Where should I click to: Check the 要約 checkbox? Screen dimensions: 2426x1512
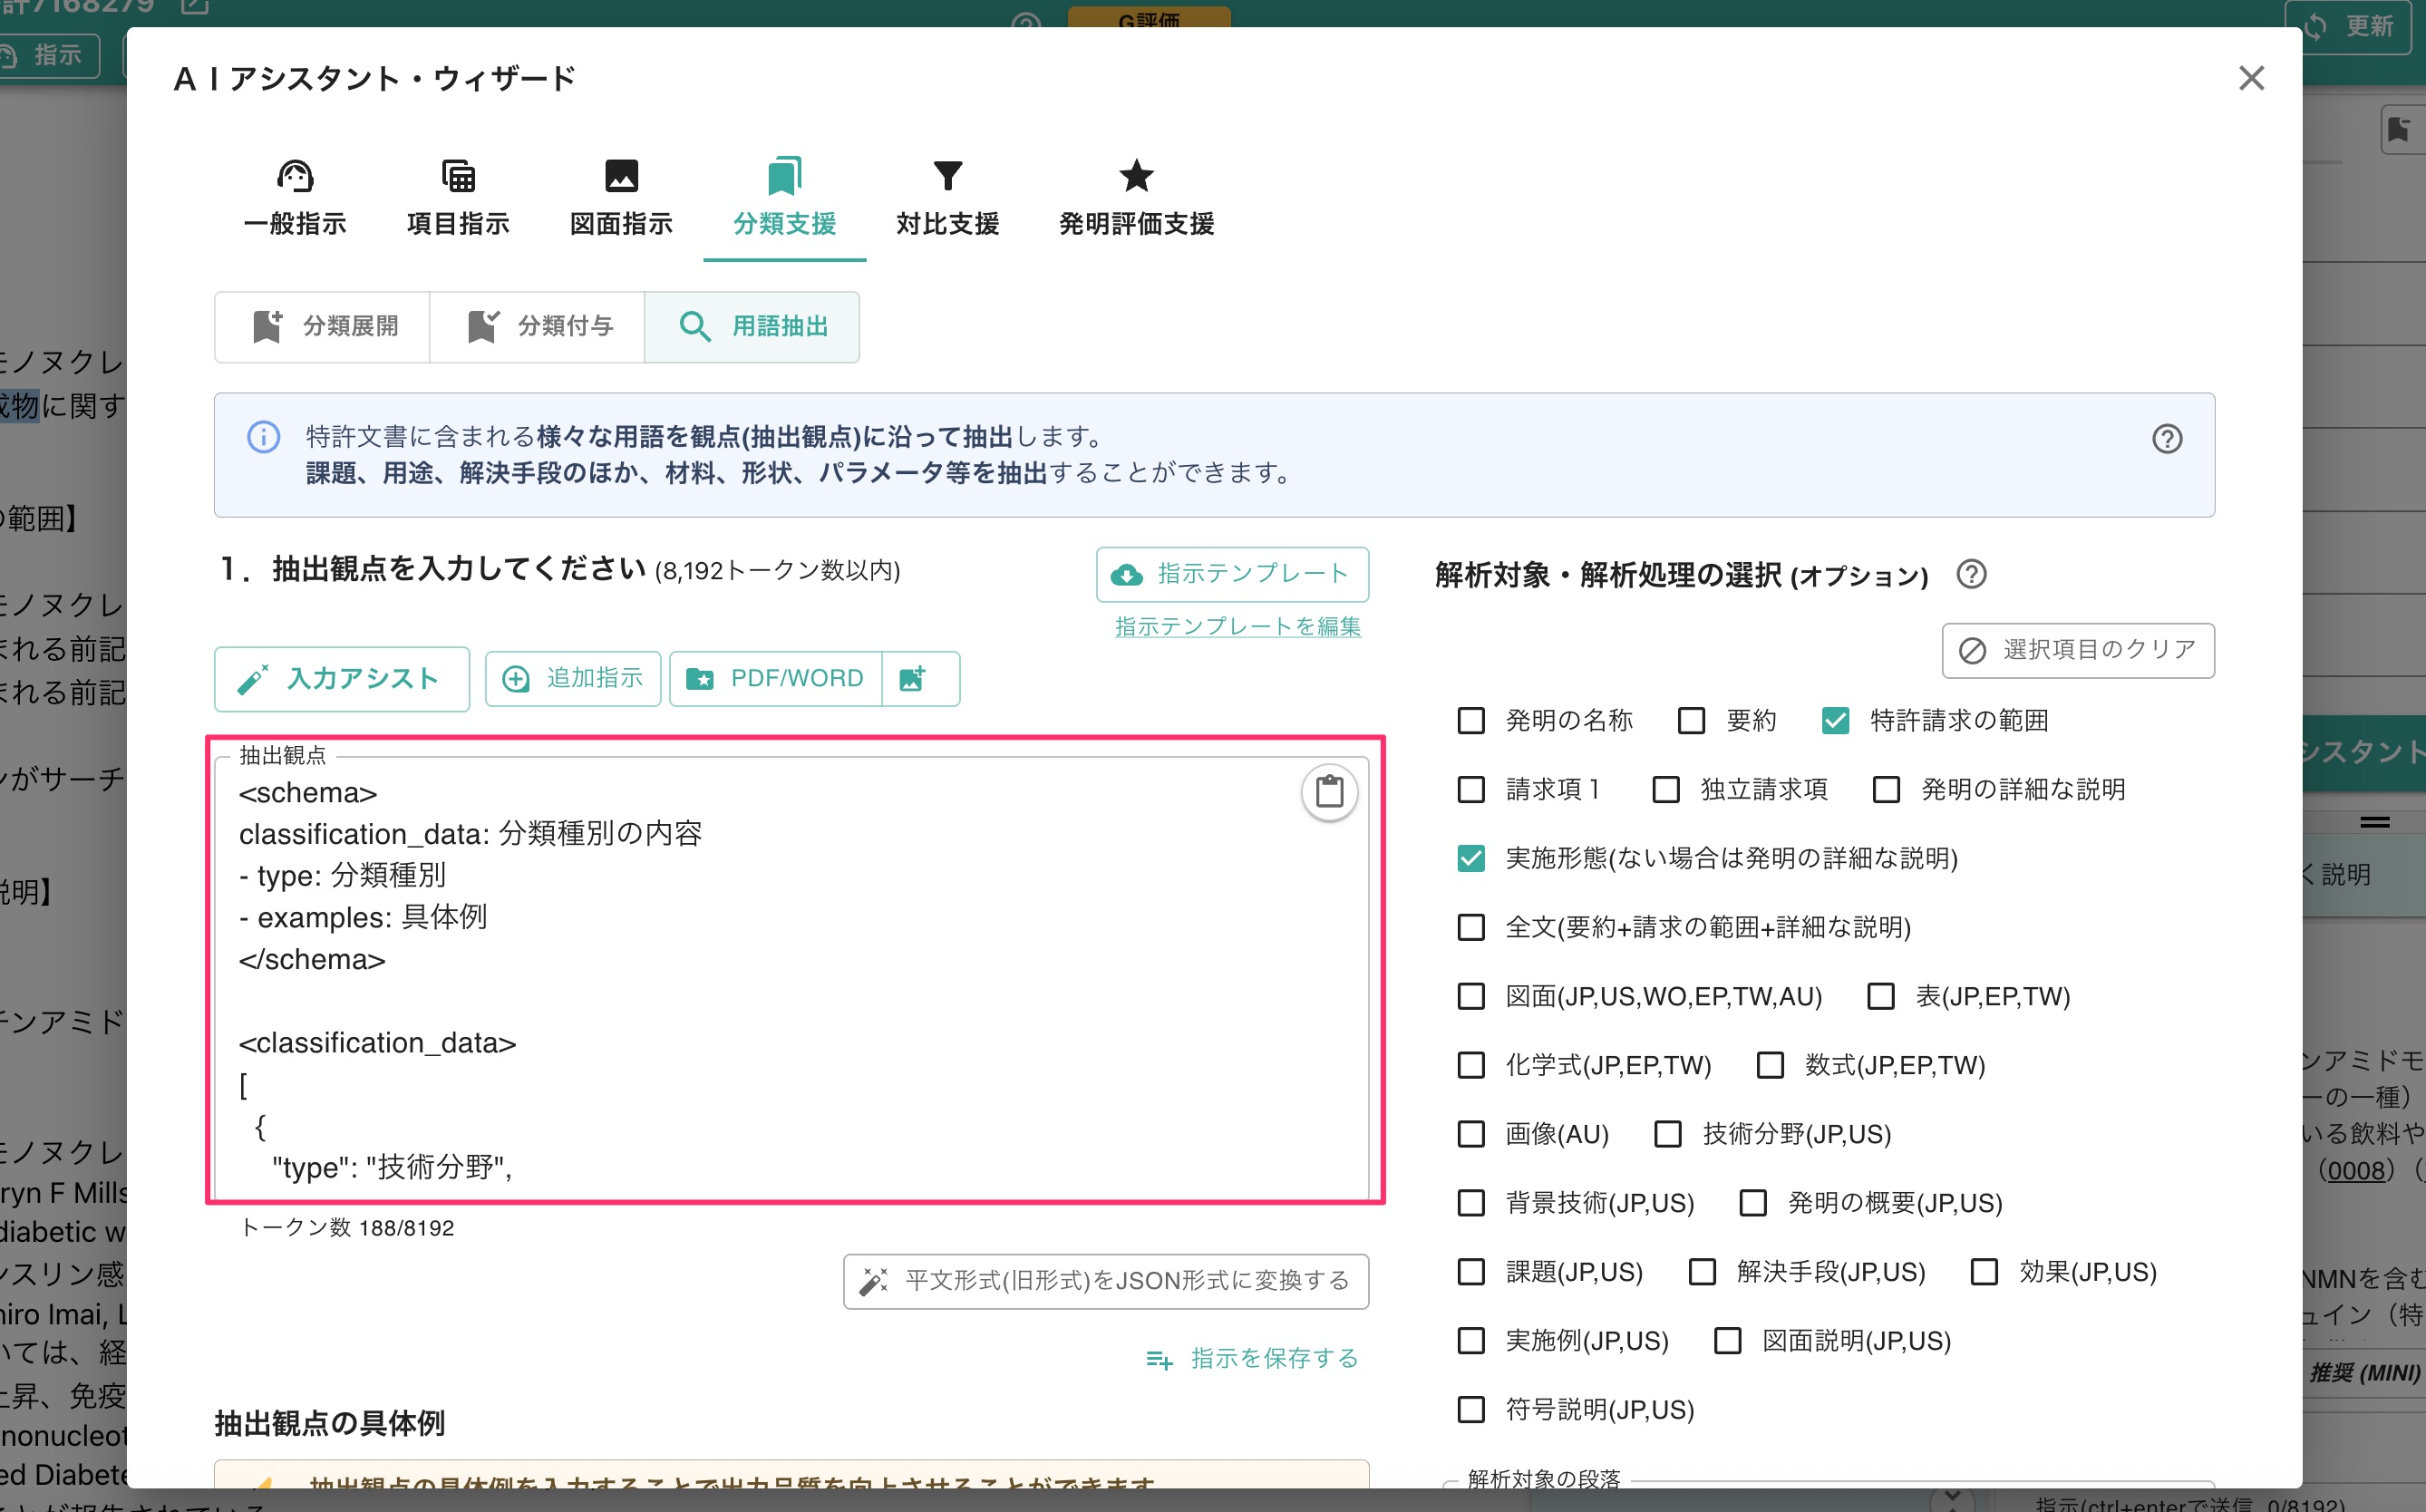pyautogui.click(x=1691, y=720)
